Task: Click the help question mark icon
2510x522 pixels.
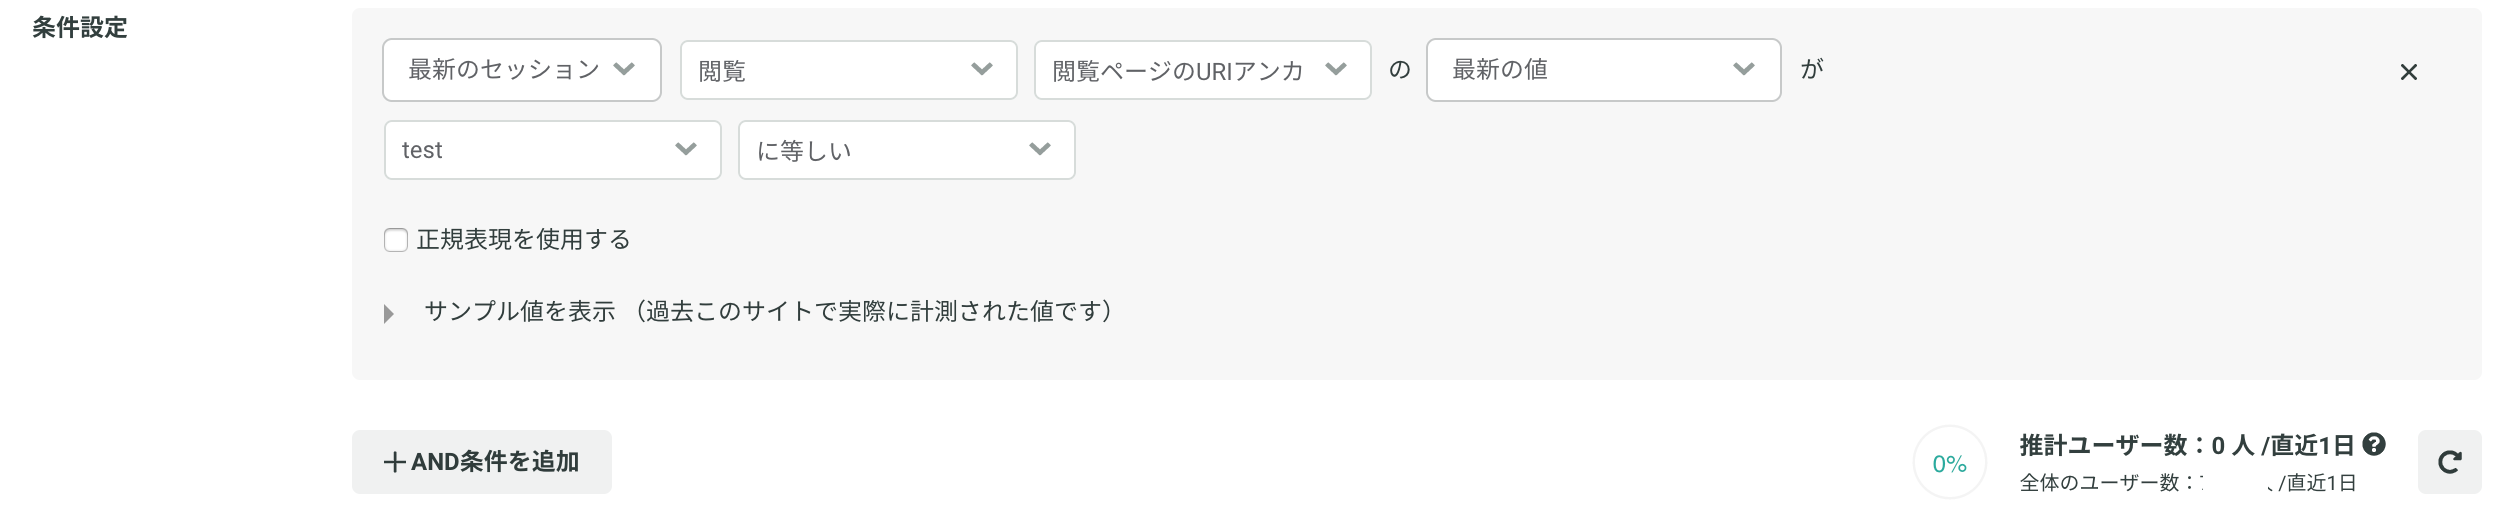Action: coord(2374,444)
